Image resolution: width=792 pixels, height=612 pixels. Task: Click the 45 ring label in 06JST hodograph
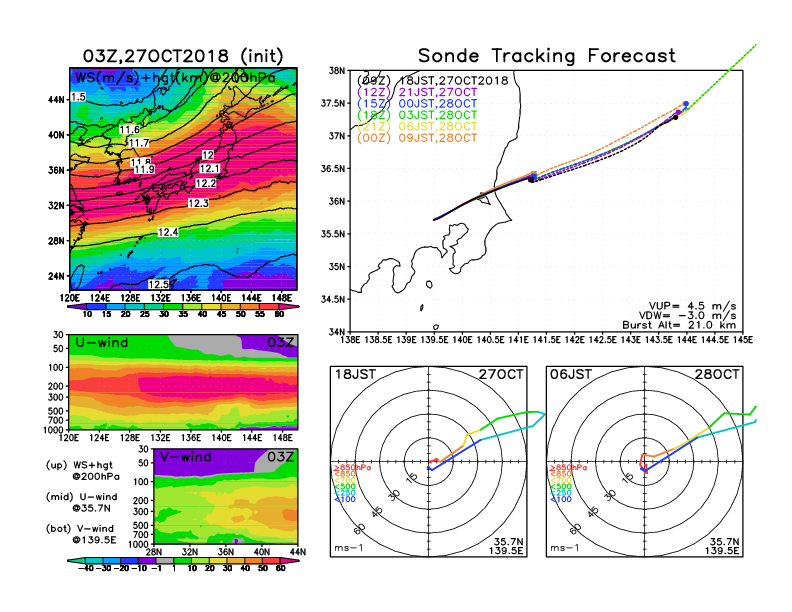click(593, 512)
